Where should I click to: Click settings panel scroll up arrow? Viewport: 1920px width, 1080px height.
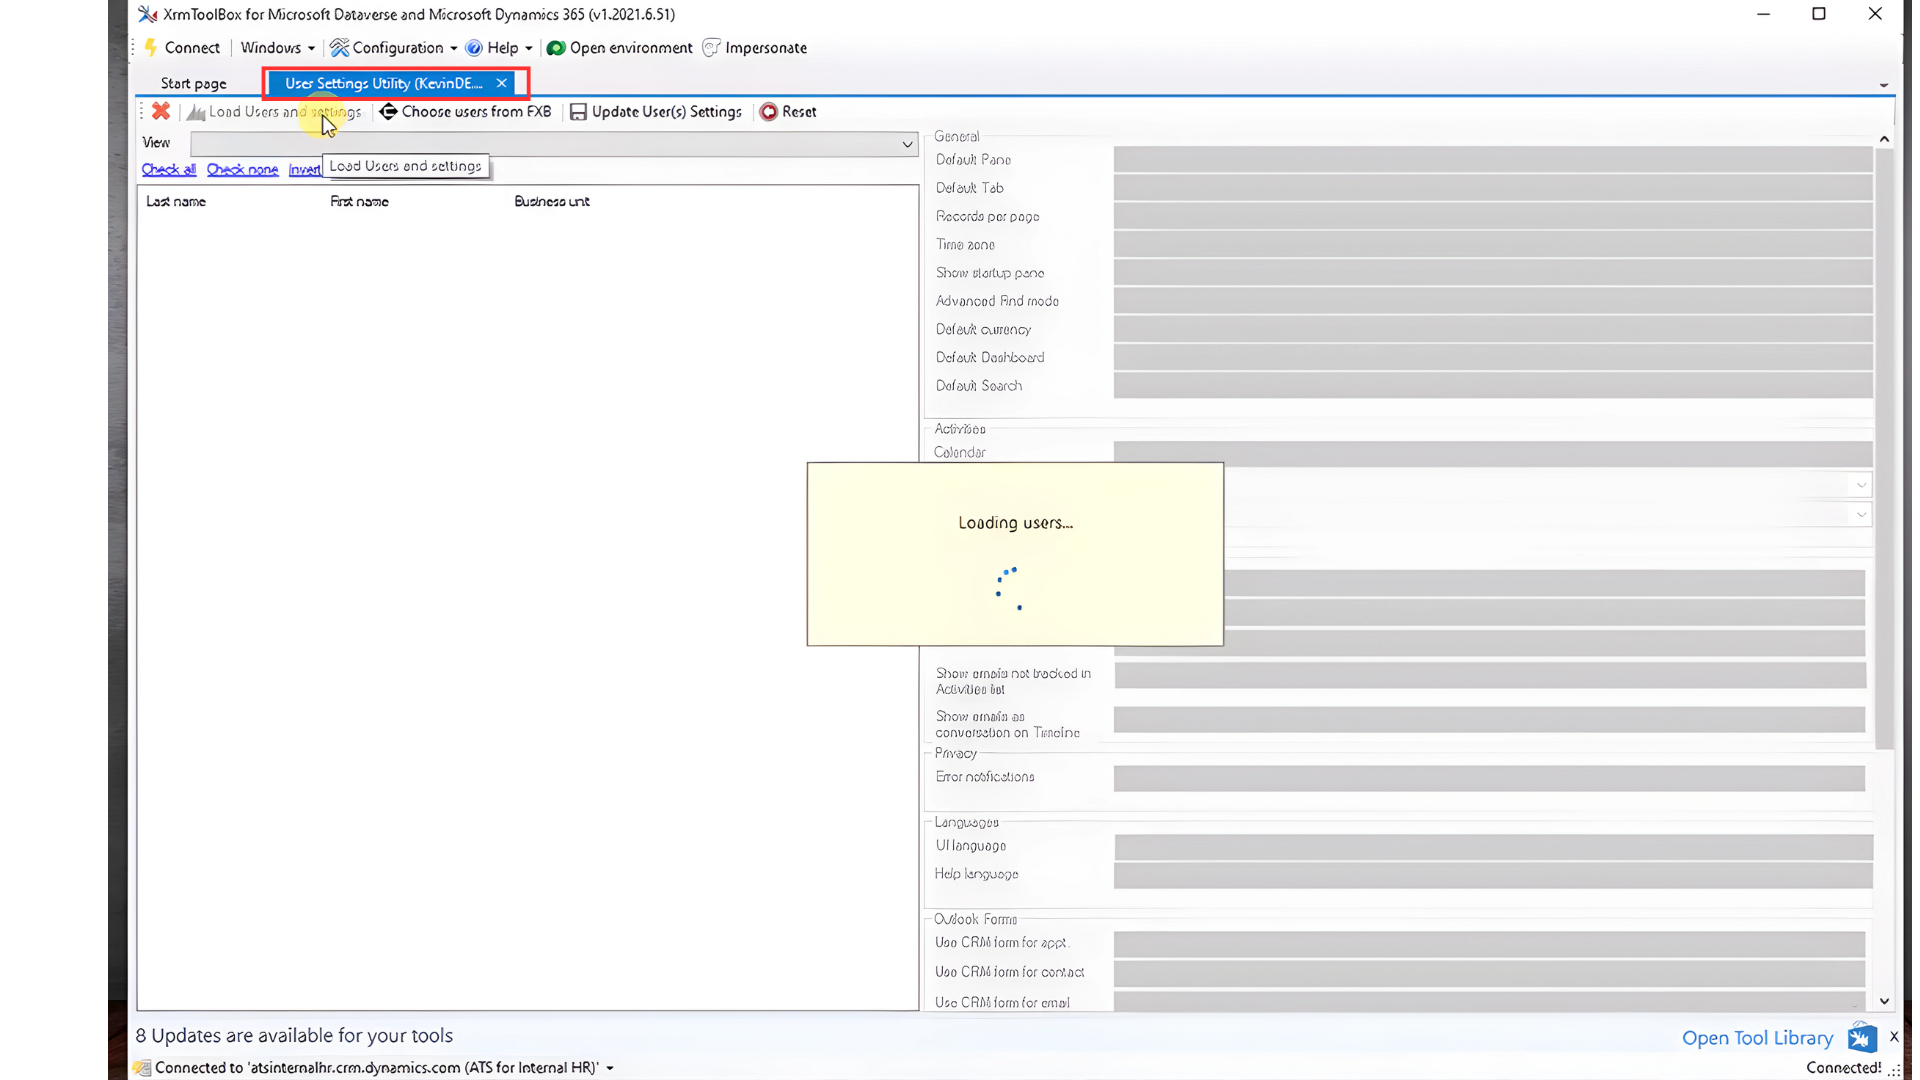[x=1884, y=139]
